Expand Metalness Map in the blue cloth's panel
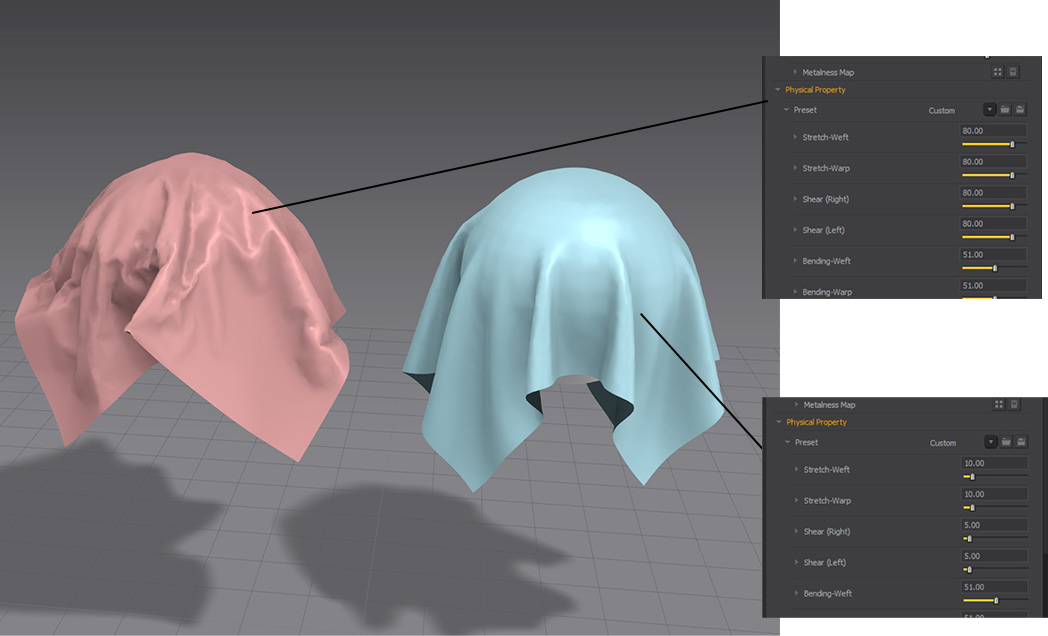 [x=797, y=405]
